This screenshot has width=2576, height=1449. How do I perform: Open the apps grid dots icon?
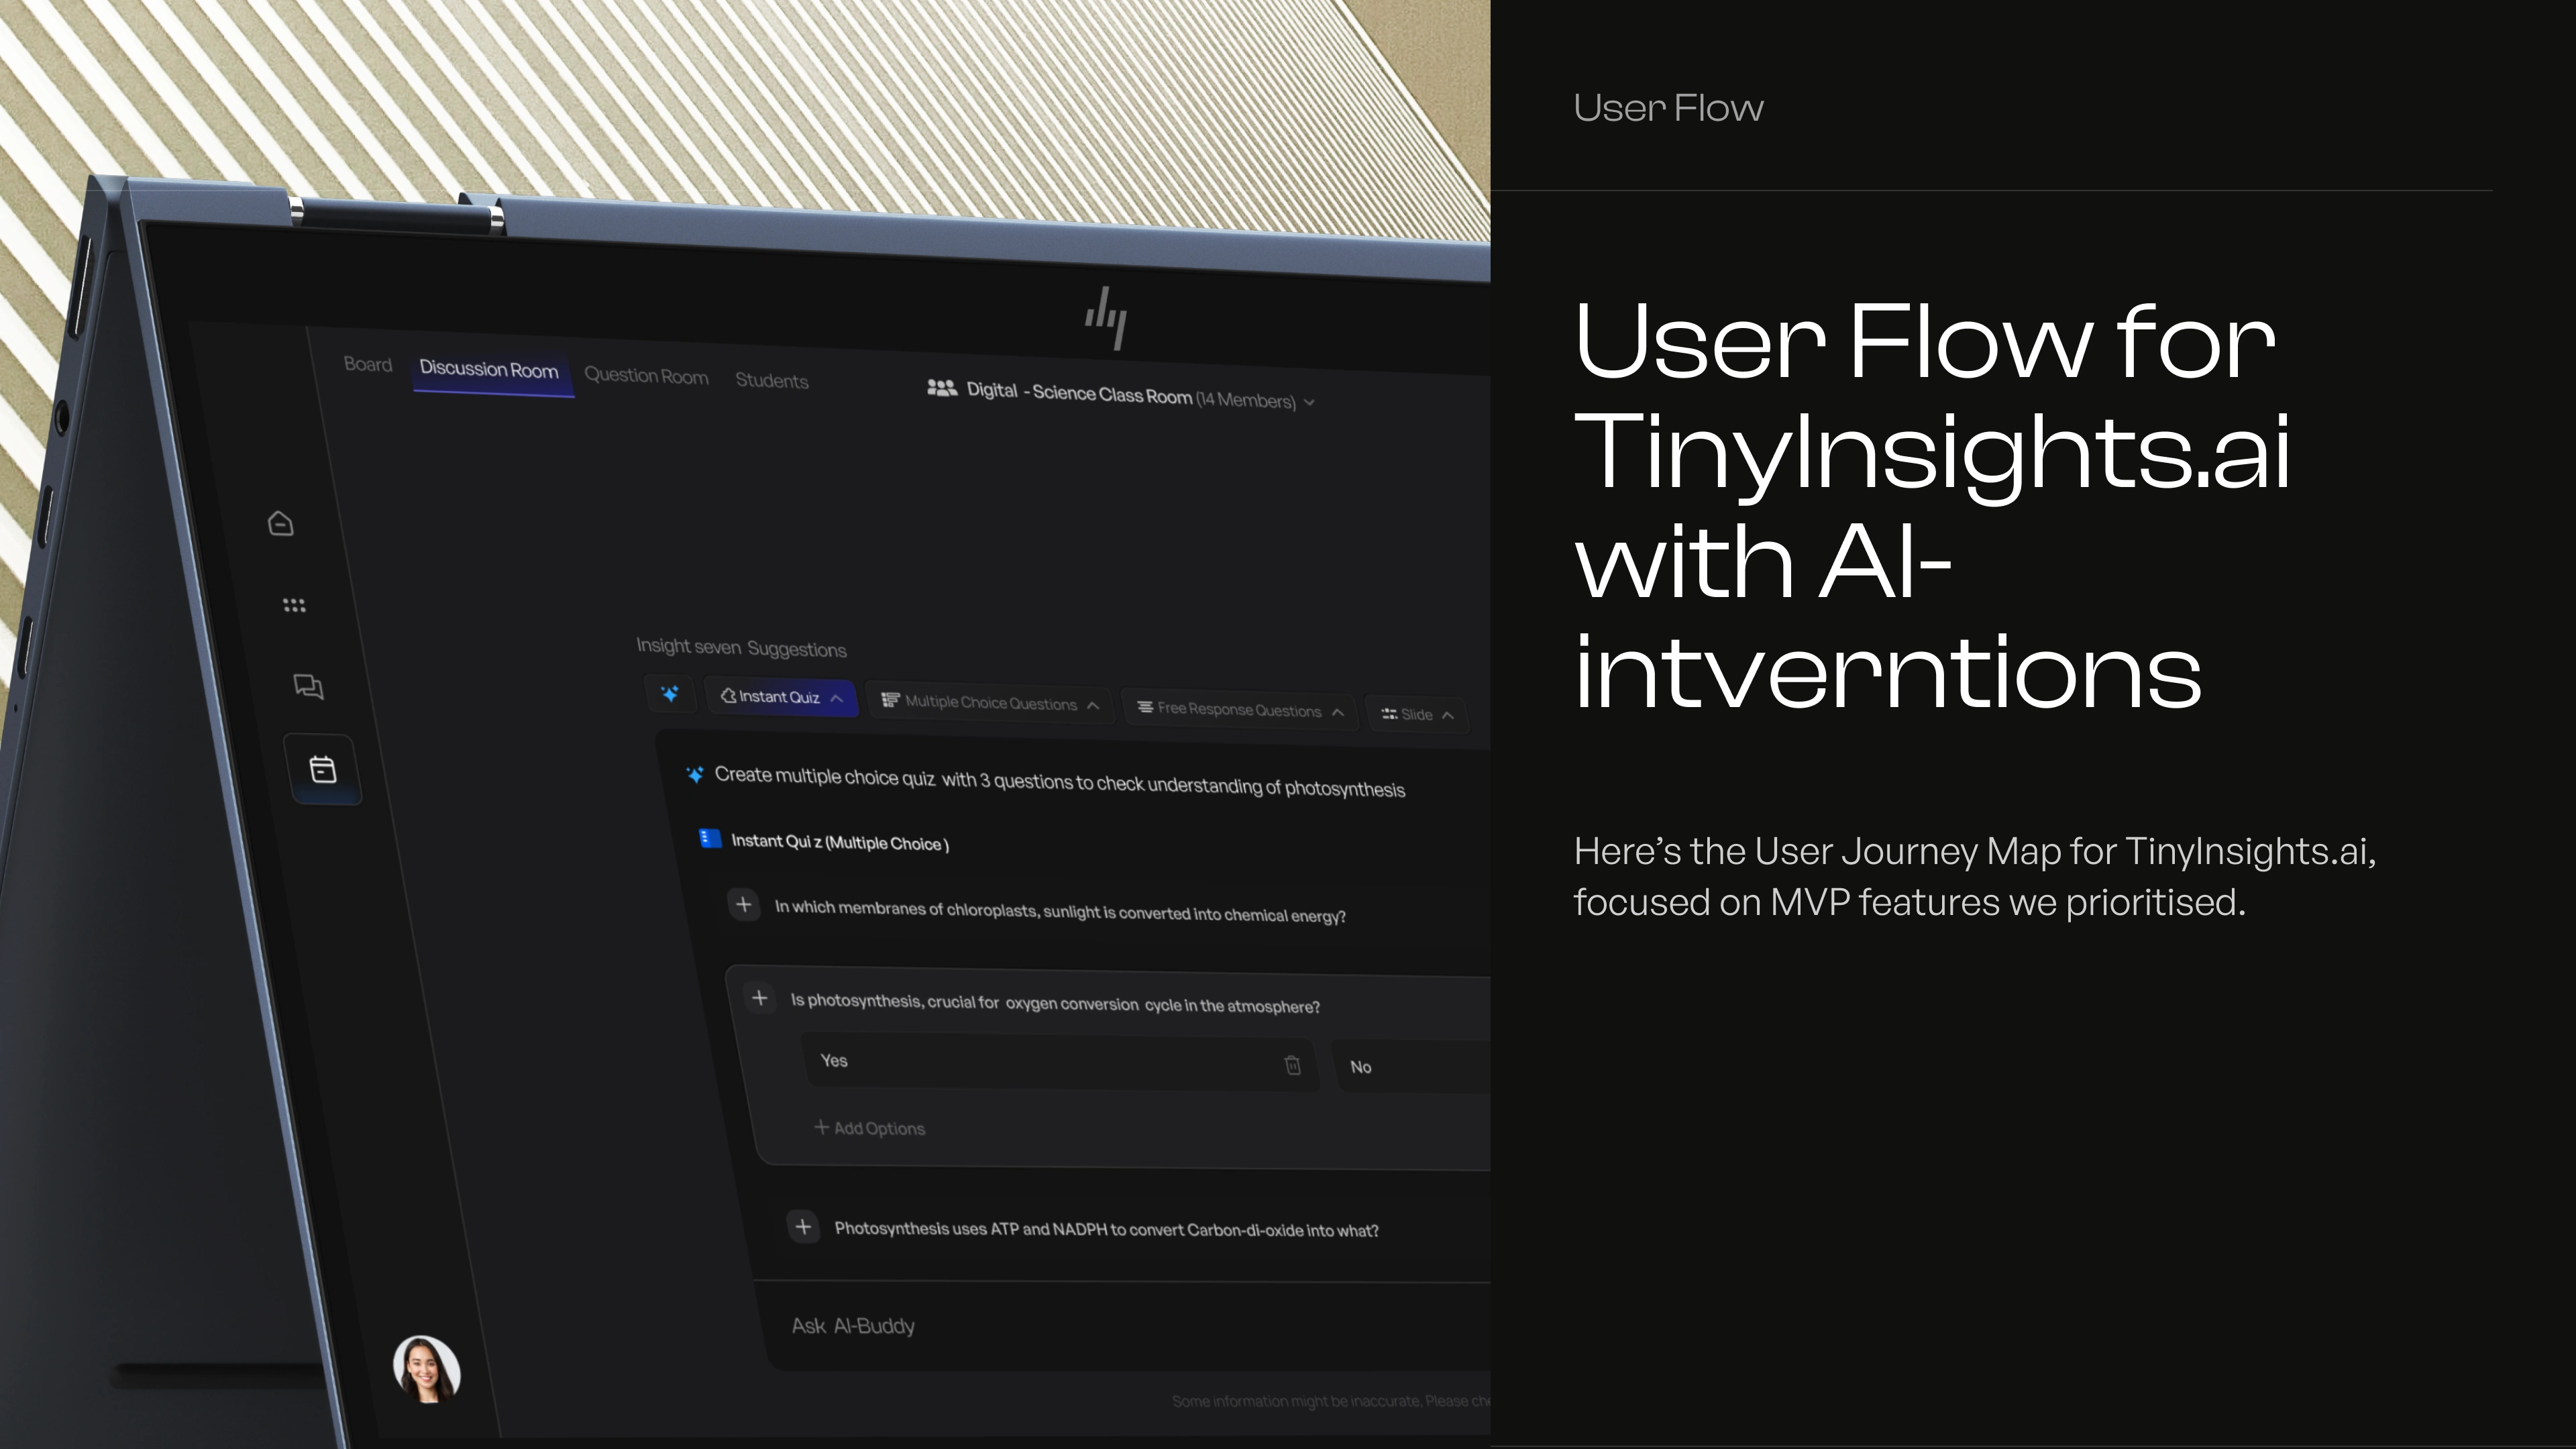(294, 605)
